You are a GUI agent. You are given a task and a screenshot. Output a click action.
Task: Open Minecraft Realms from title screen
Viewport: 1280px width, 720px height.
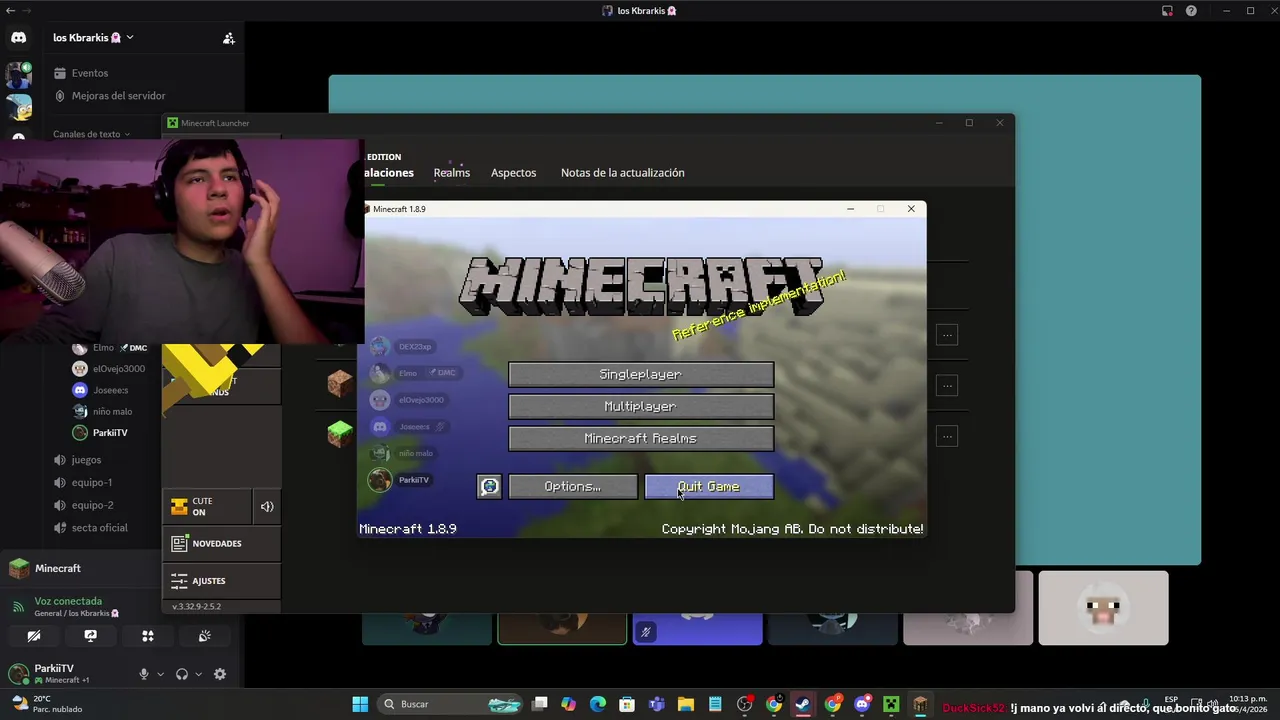[640, 438]
